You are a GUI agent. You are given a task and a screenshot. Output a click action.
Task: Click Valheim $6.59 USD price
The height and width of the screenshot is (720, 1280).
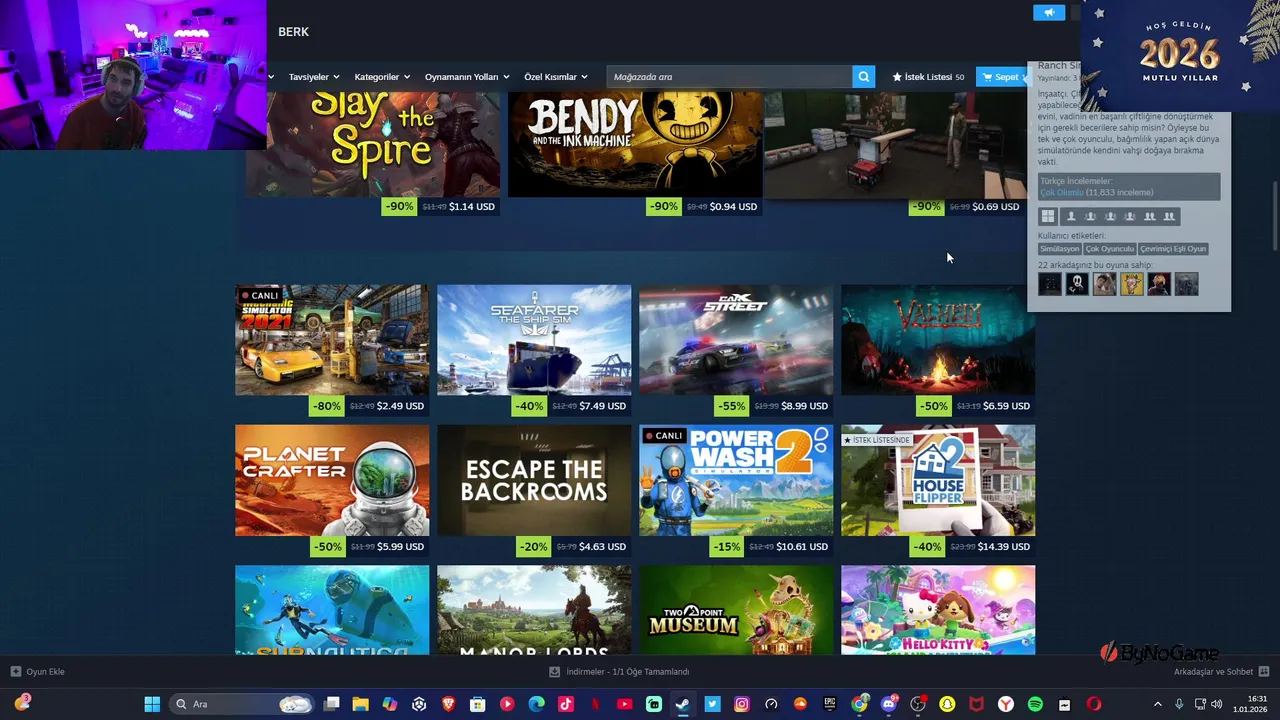click(1006, 406)
